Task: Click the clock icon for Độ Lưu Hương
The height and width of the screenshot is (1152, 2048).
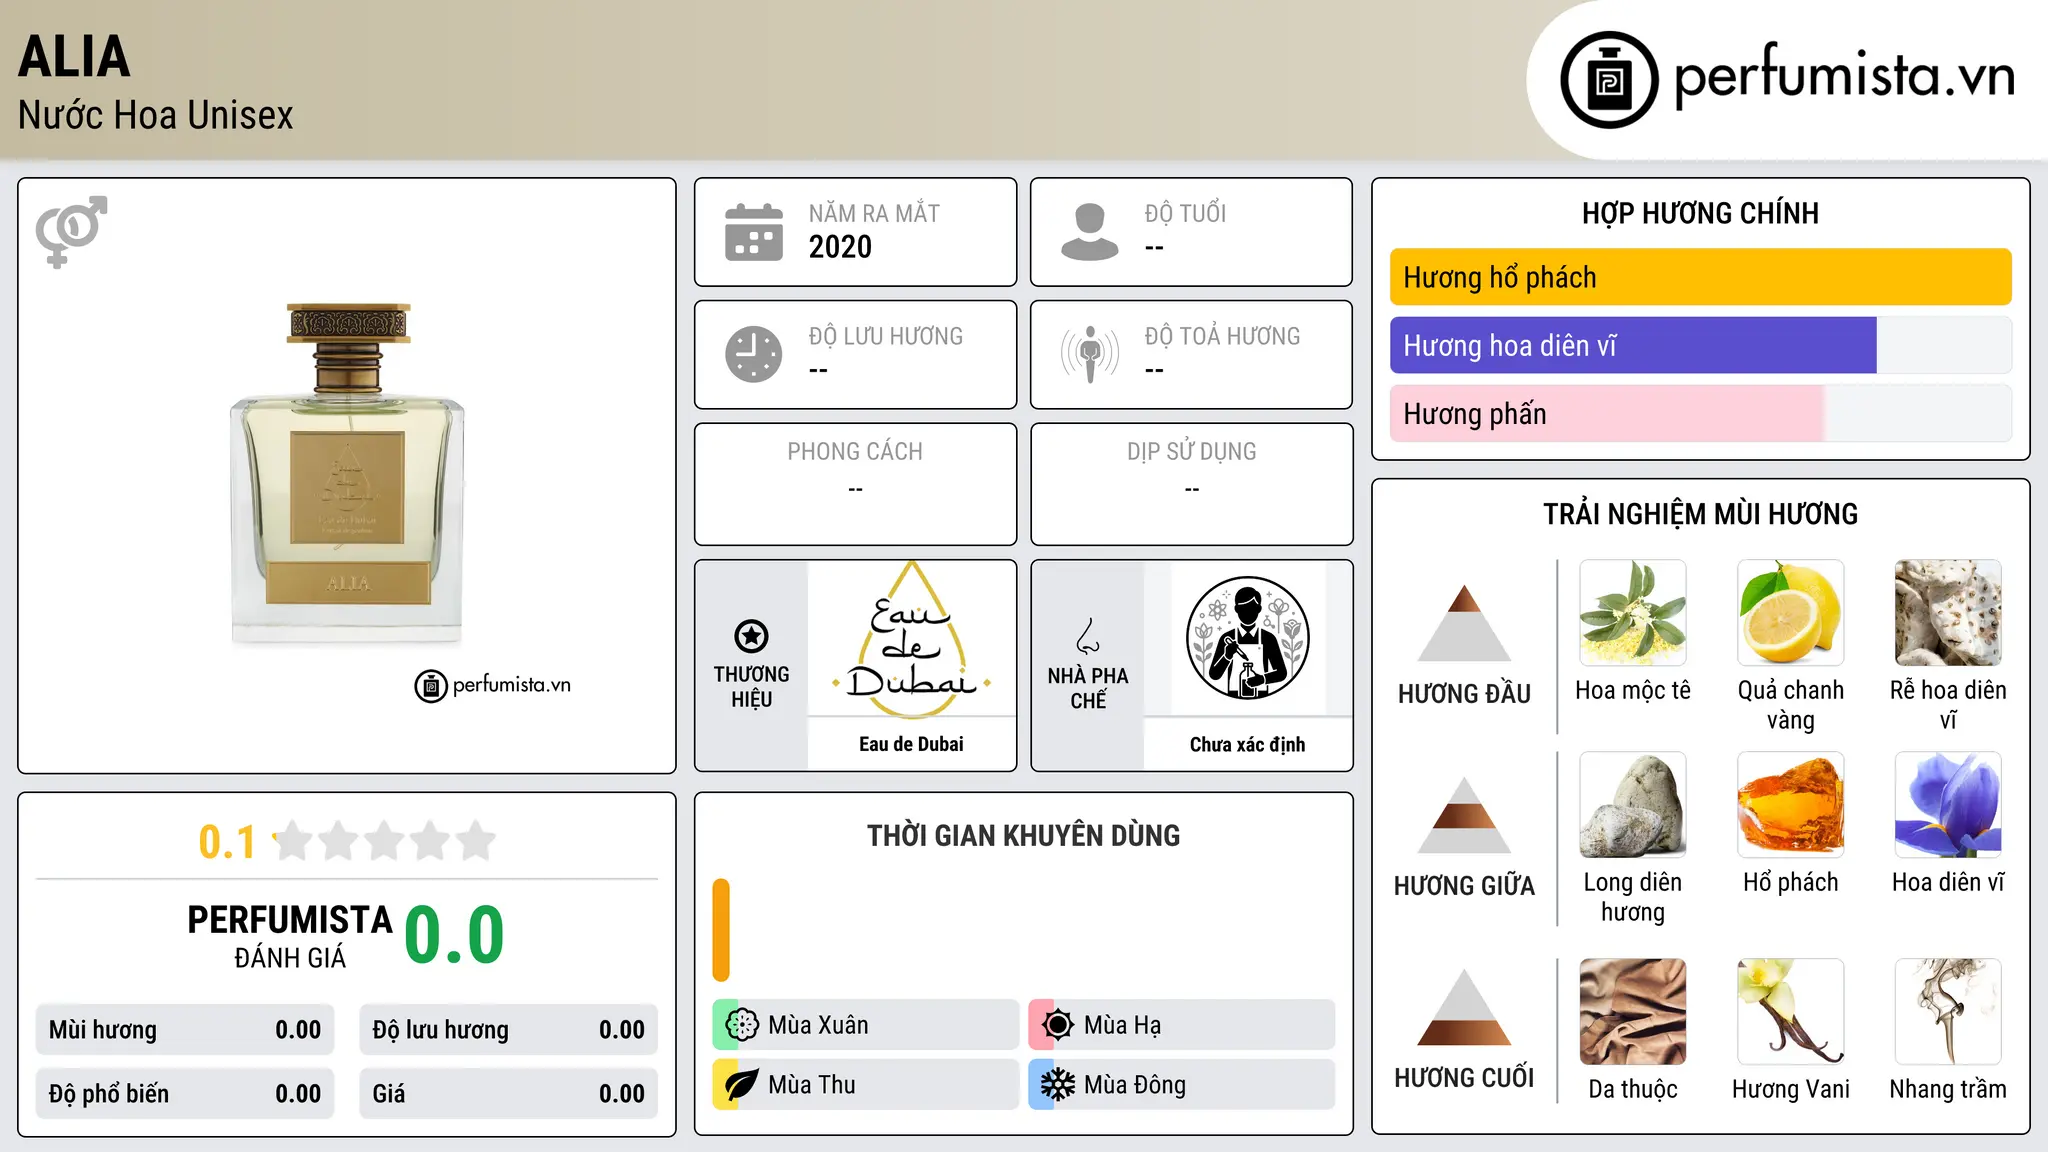Action: [x=754, y=354]
